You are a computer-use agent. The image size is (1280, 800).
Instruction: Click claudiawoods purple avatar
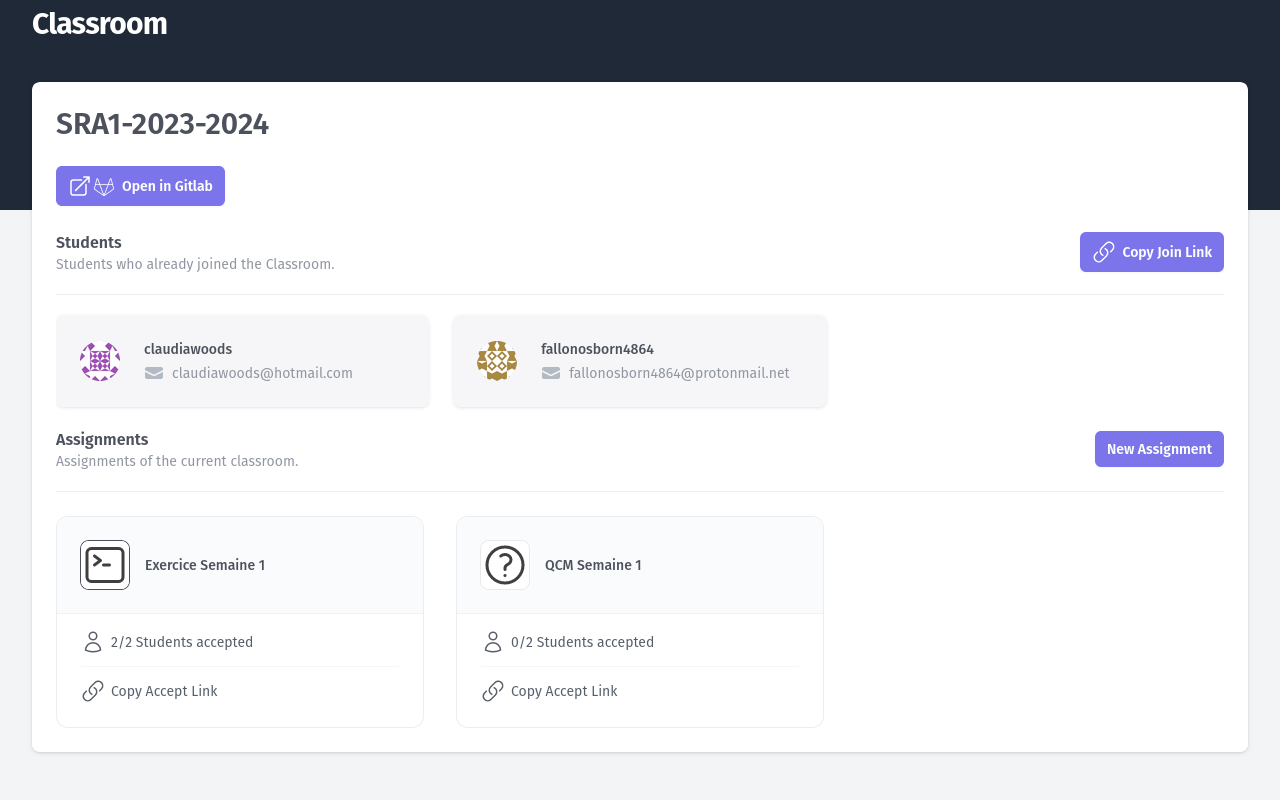coord(100,361)
